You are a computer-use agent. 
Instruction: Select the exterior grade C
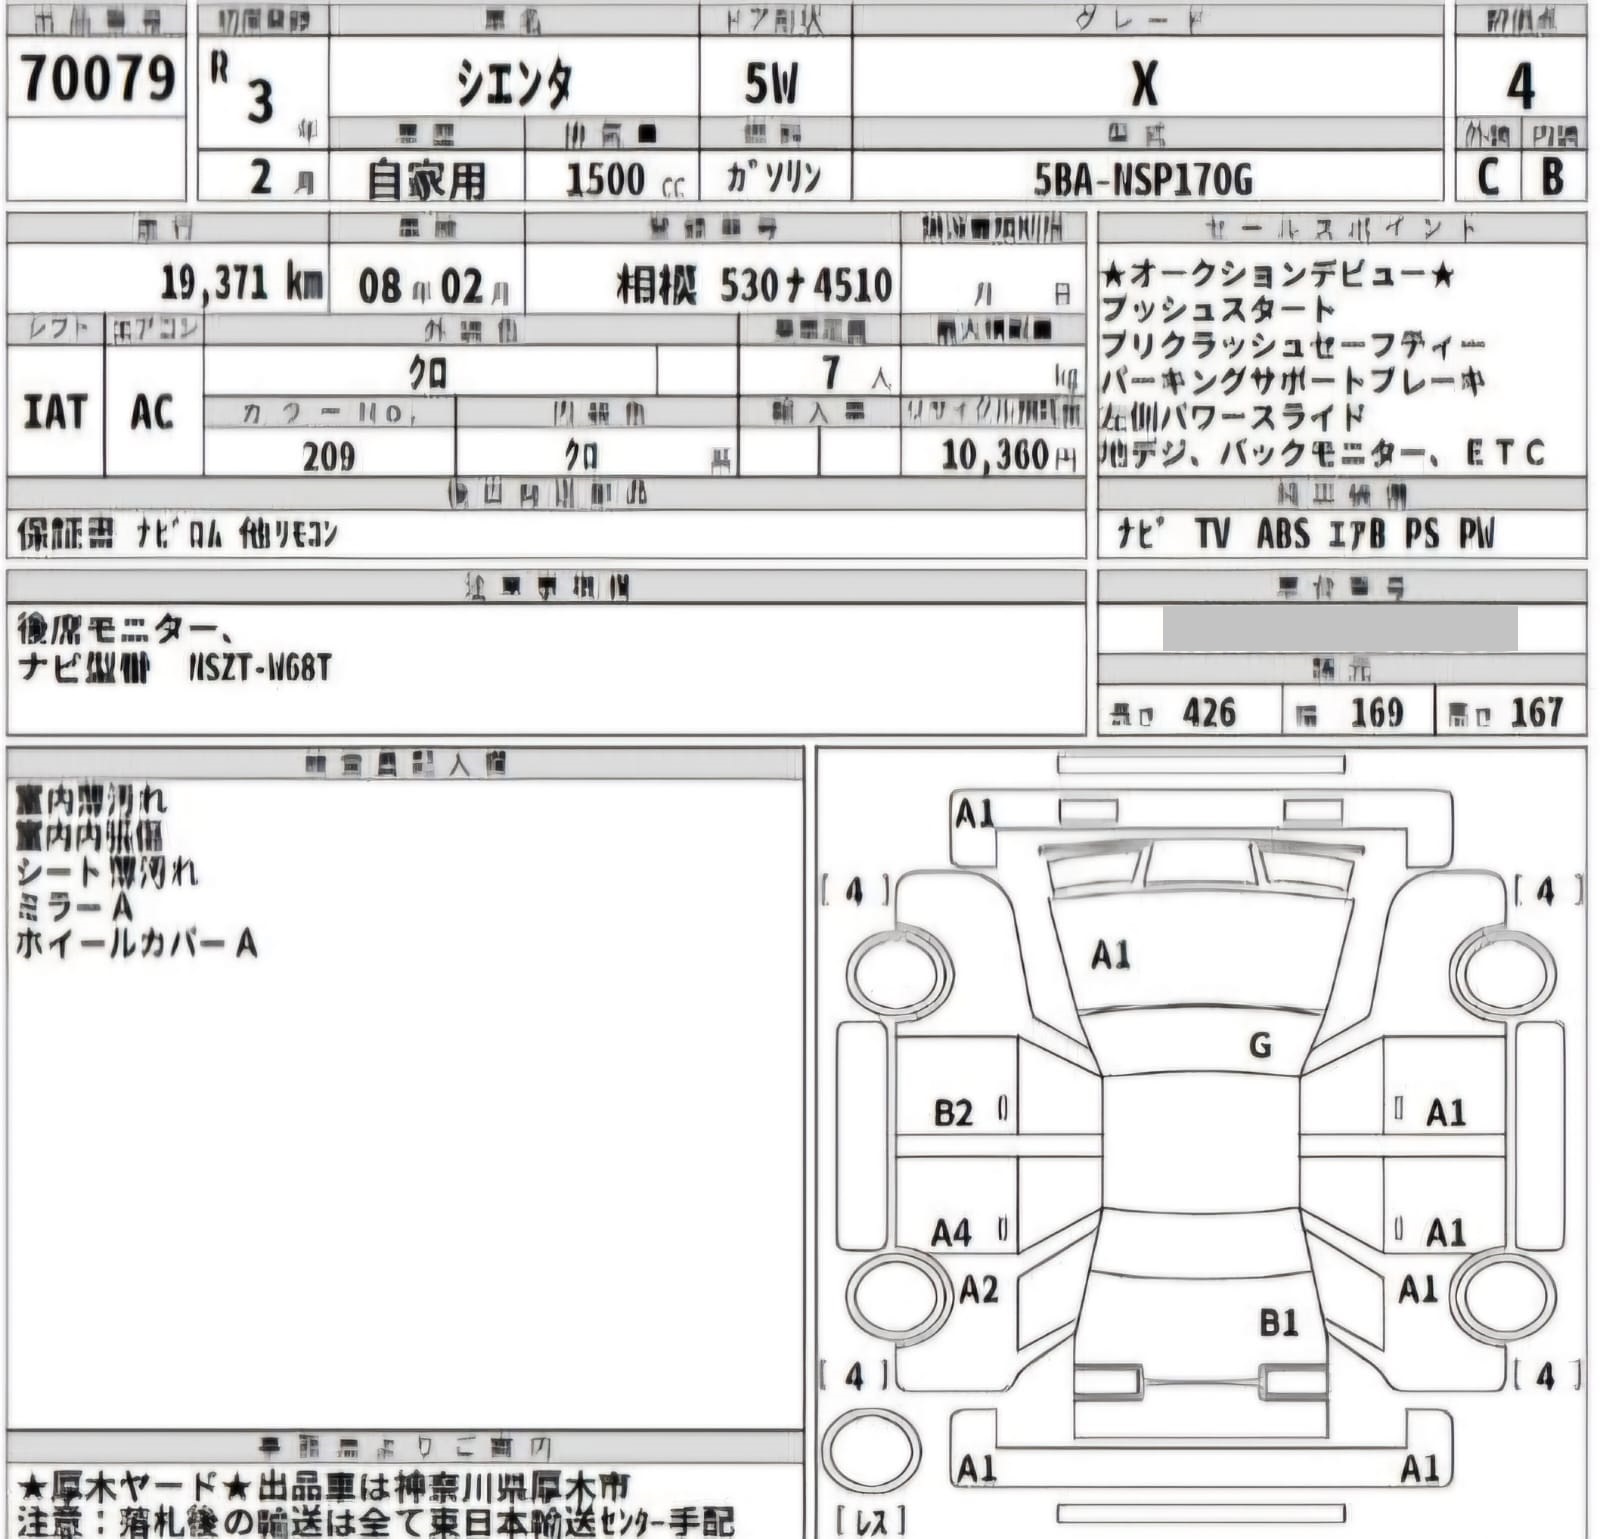(1488, 177)
